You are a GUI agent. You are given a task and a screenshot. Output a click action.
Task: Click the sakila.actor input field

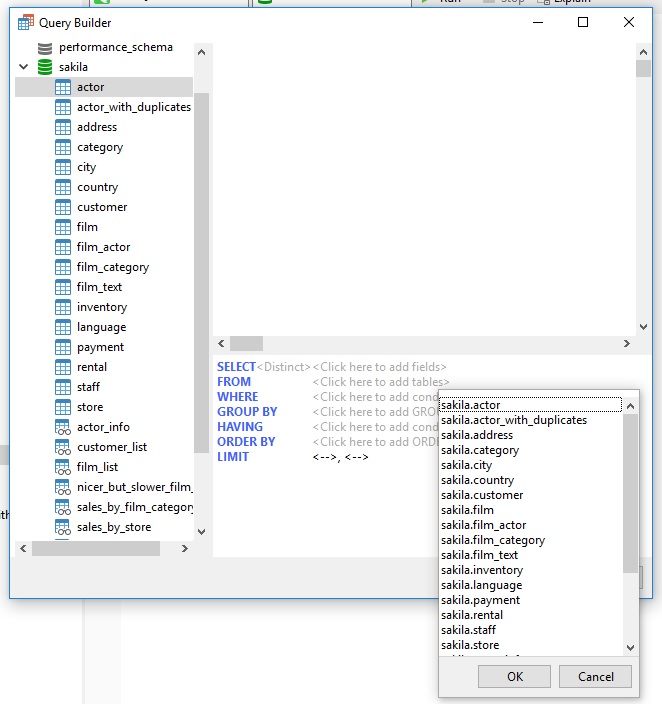click(x=530, y=405)
